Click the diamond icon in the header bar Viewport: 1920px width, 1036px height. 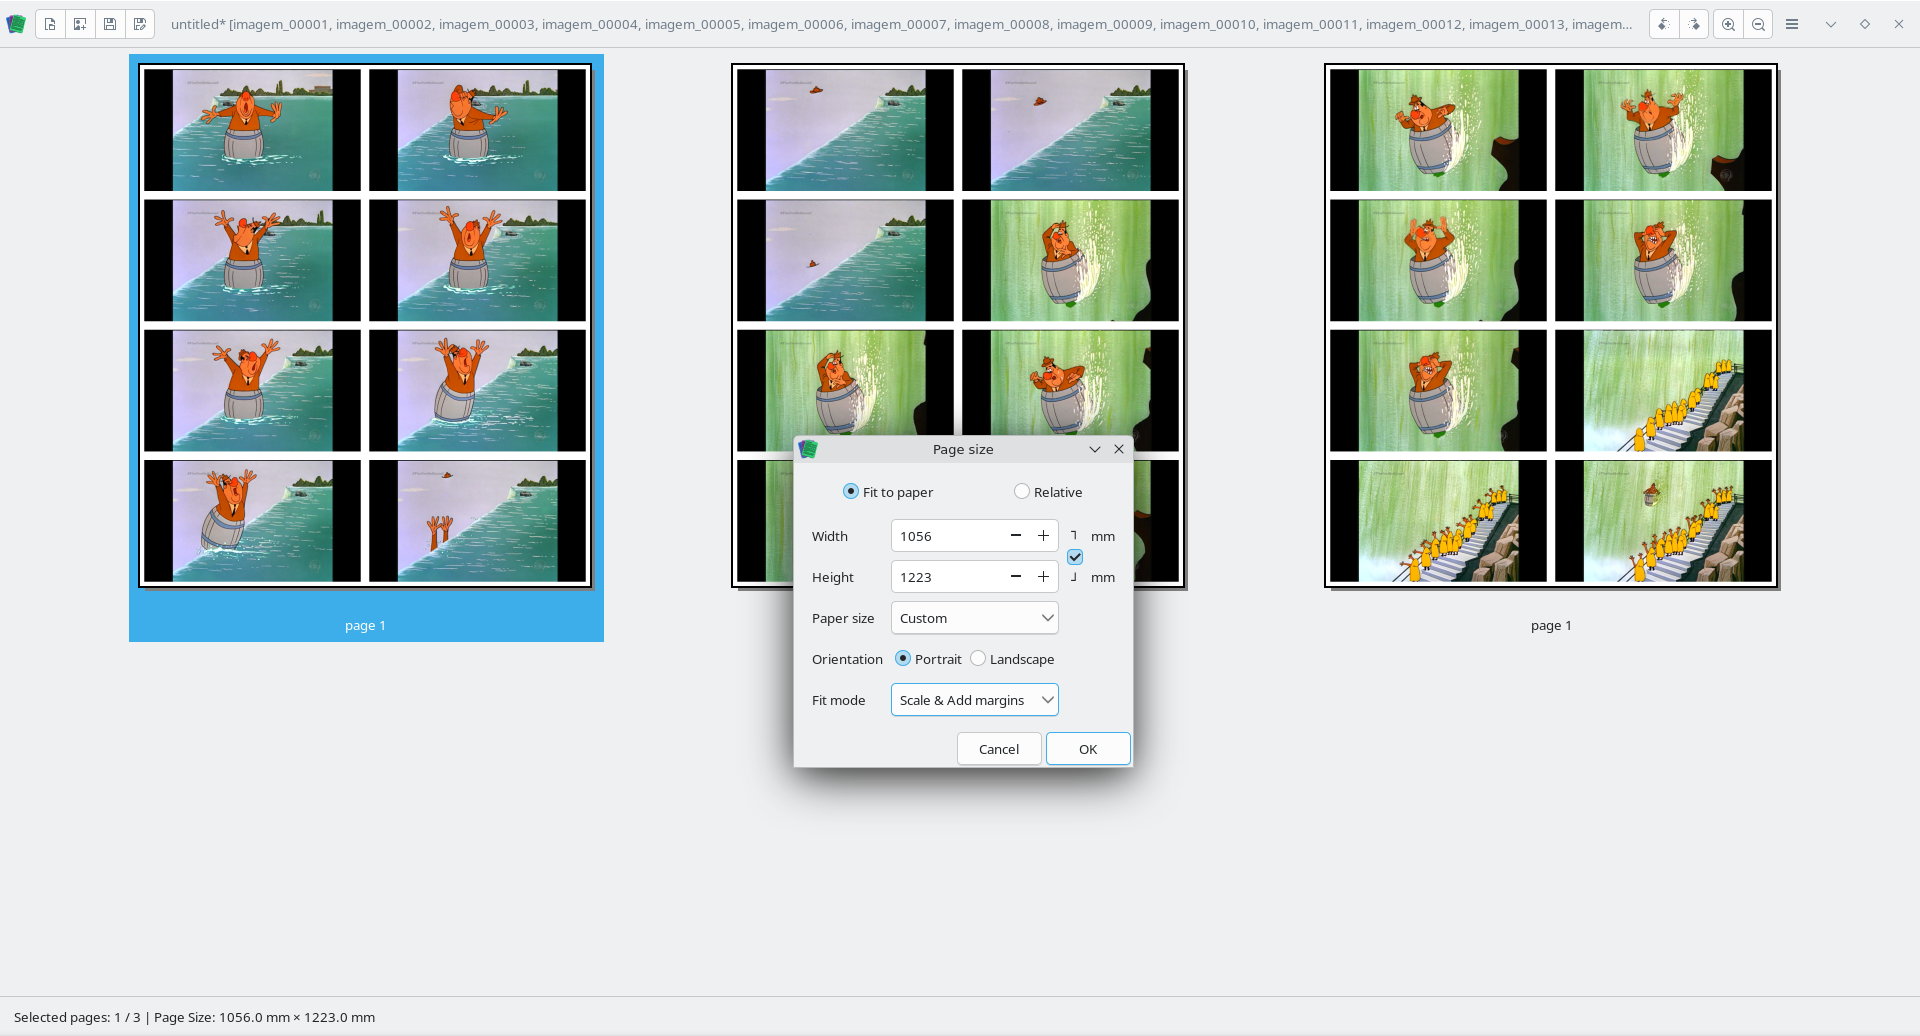click(x=1864, y=23)
